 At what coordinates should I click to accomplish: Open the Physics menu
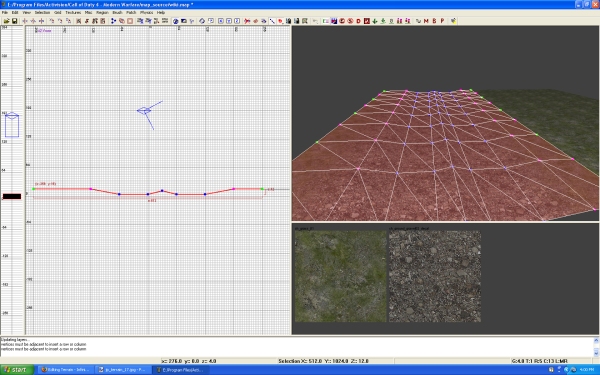tap(146, 13)
